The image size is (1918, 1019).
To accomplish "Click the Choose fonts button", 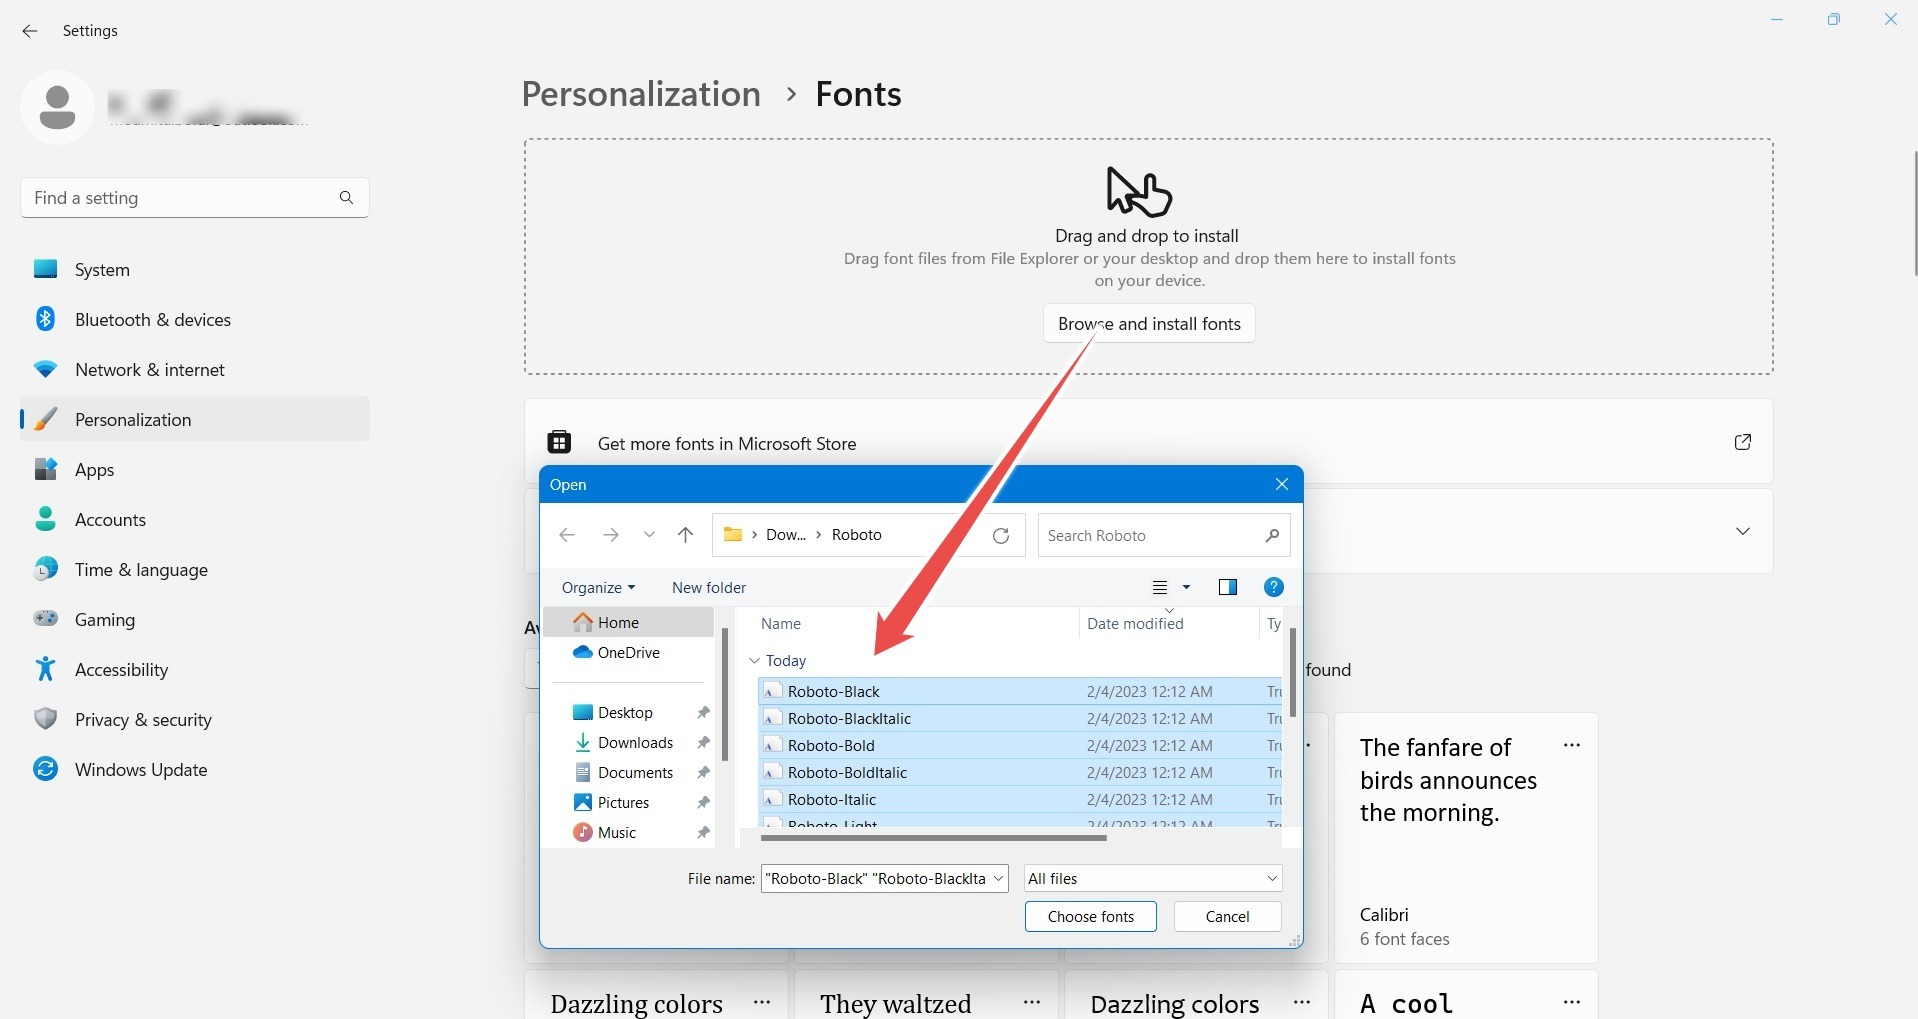I will [1090, 916].
